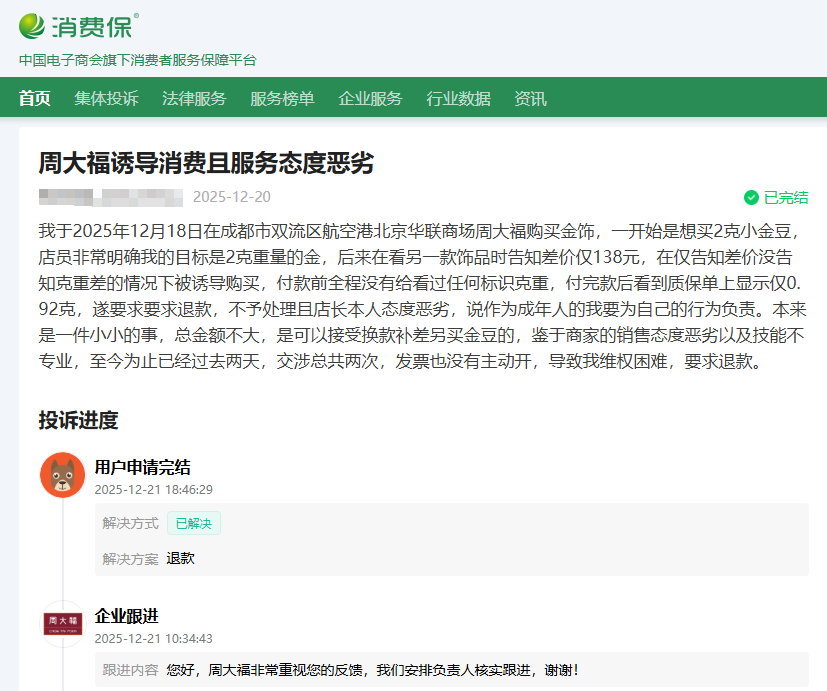View 行业数据 section
The height and width of the screenshot is (691, 827).
coord(458,98)
